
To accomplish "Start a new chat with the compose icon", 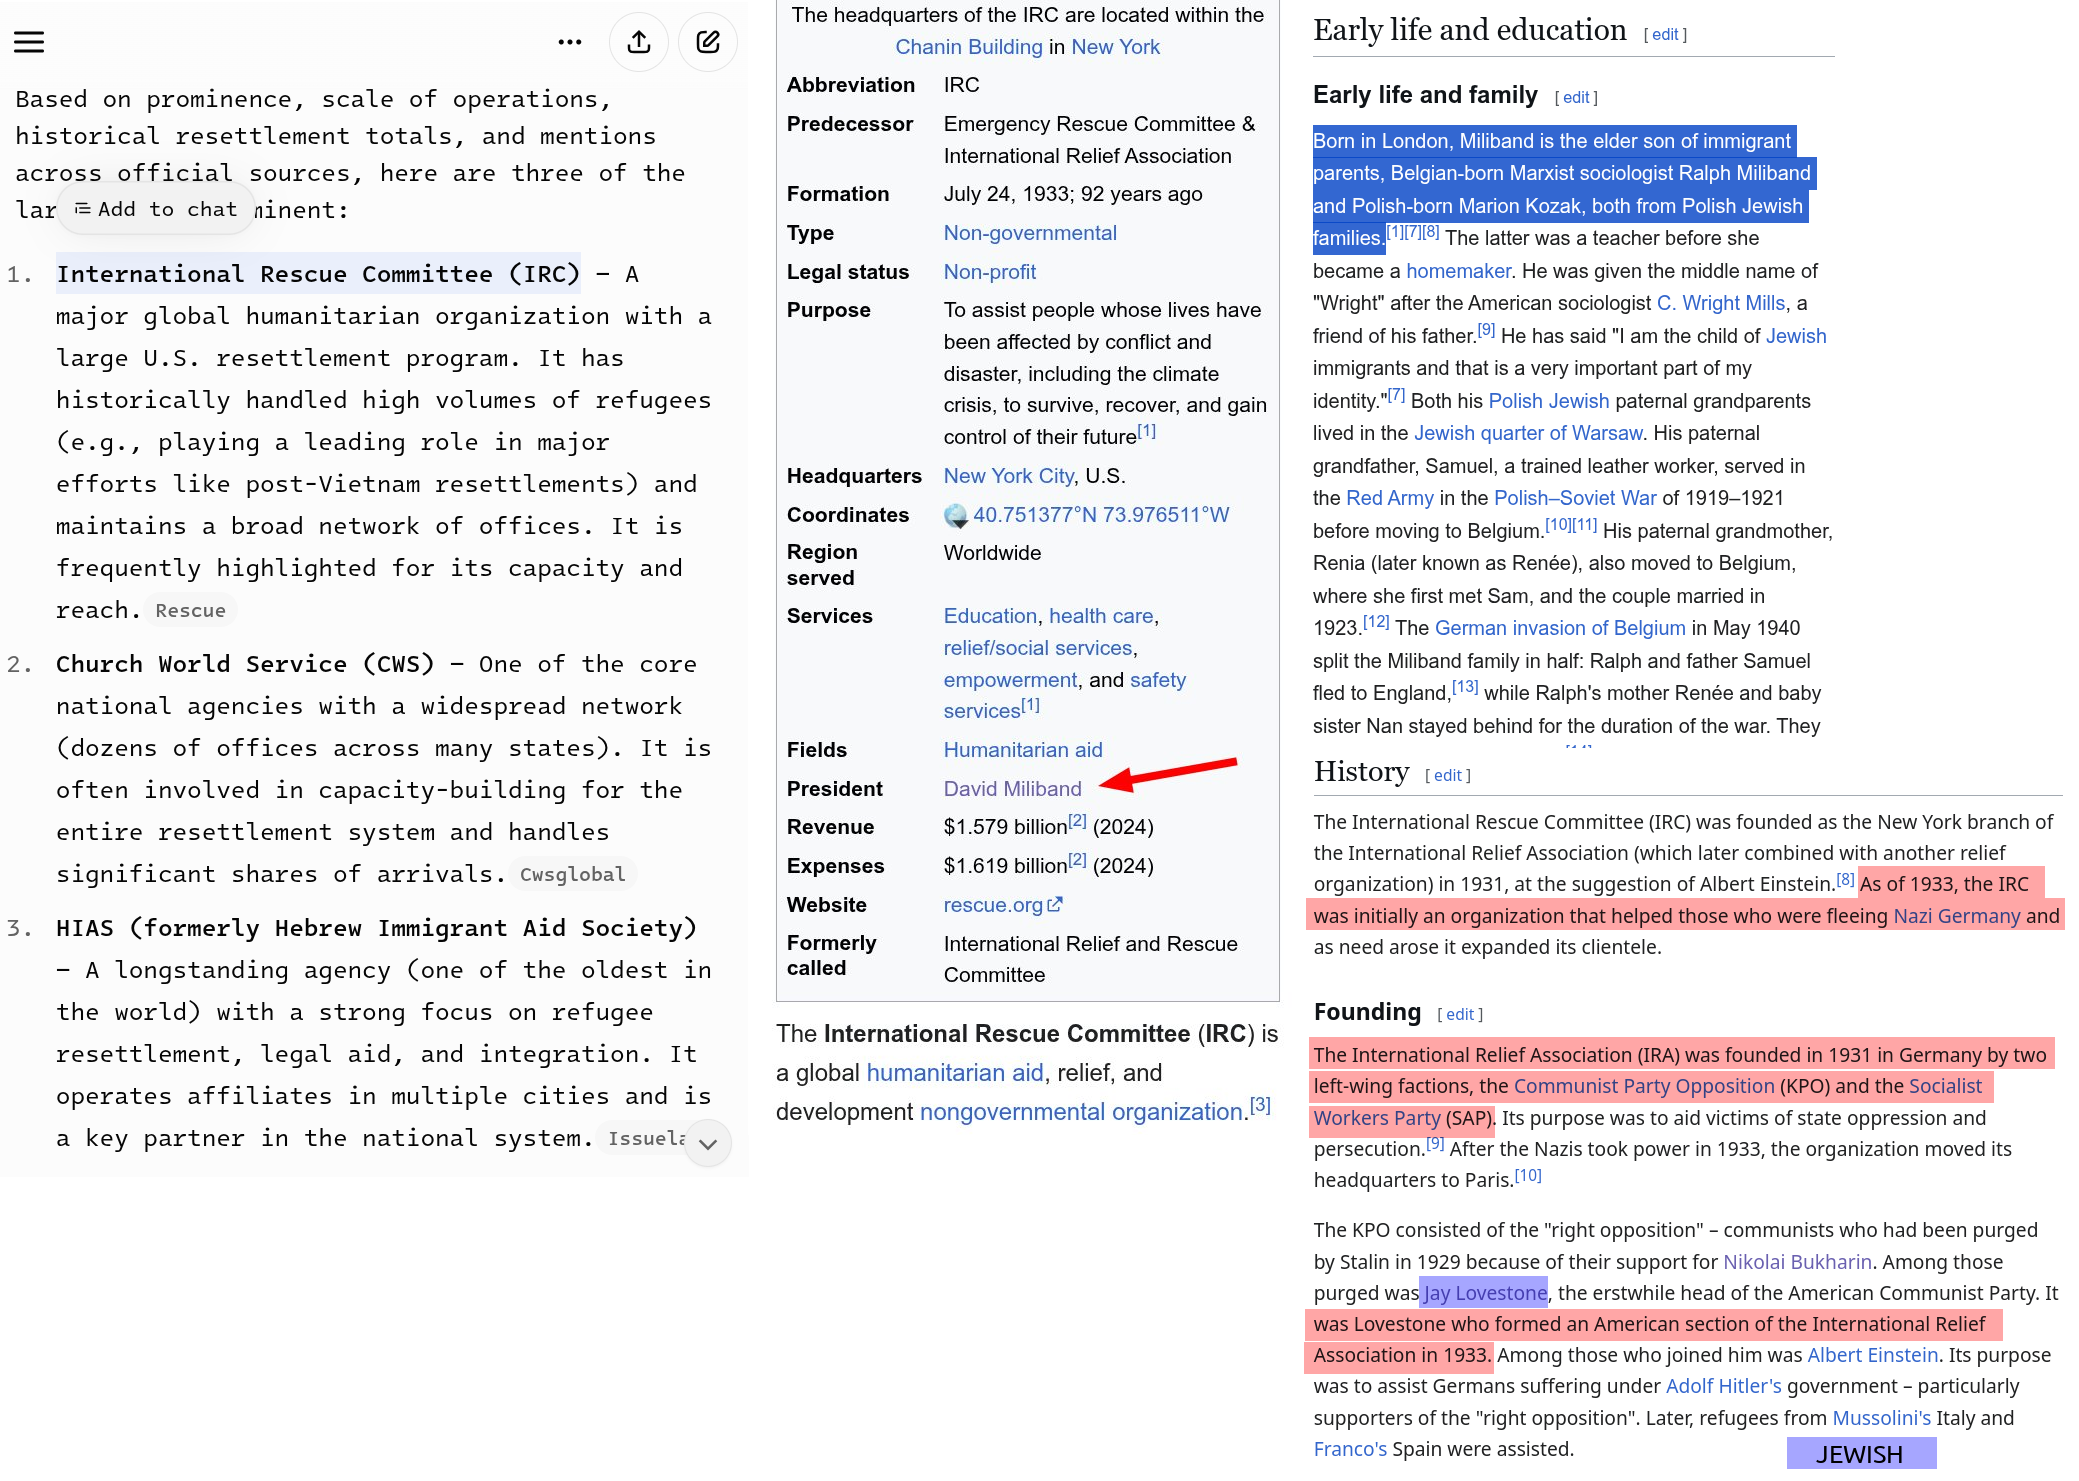I will tap(708, 42).
